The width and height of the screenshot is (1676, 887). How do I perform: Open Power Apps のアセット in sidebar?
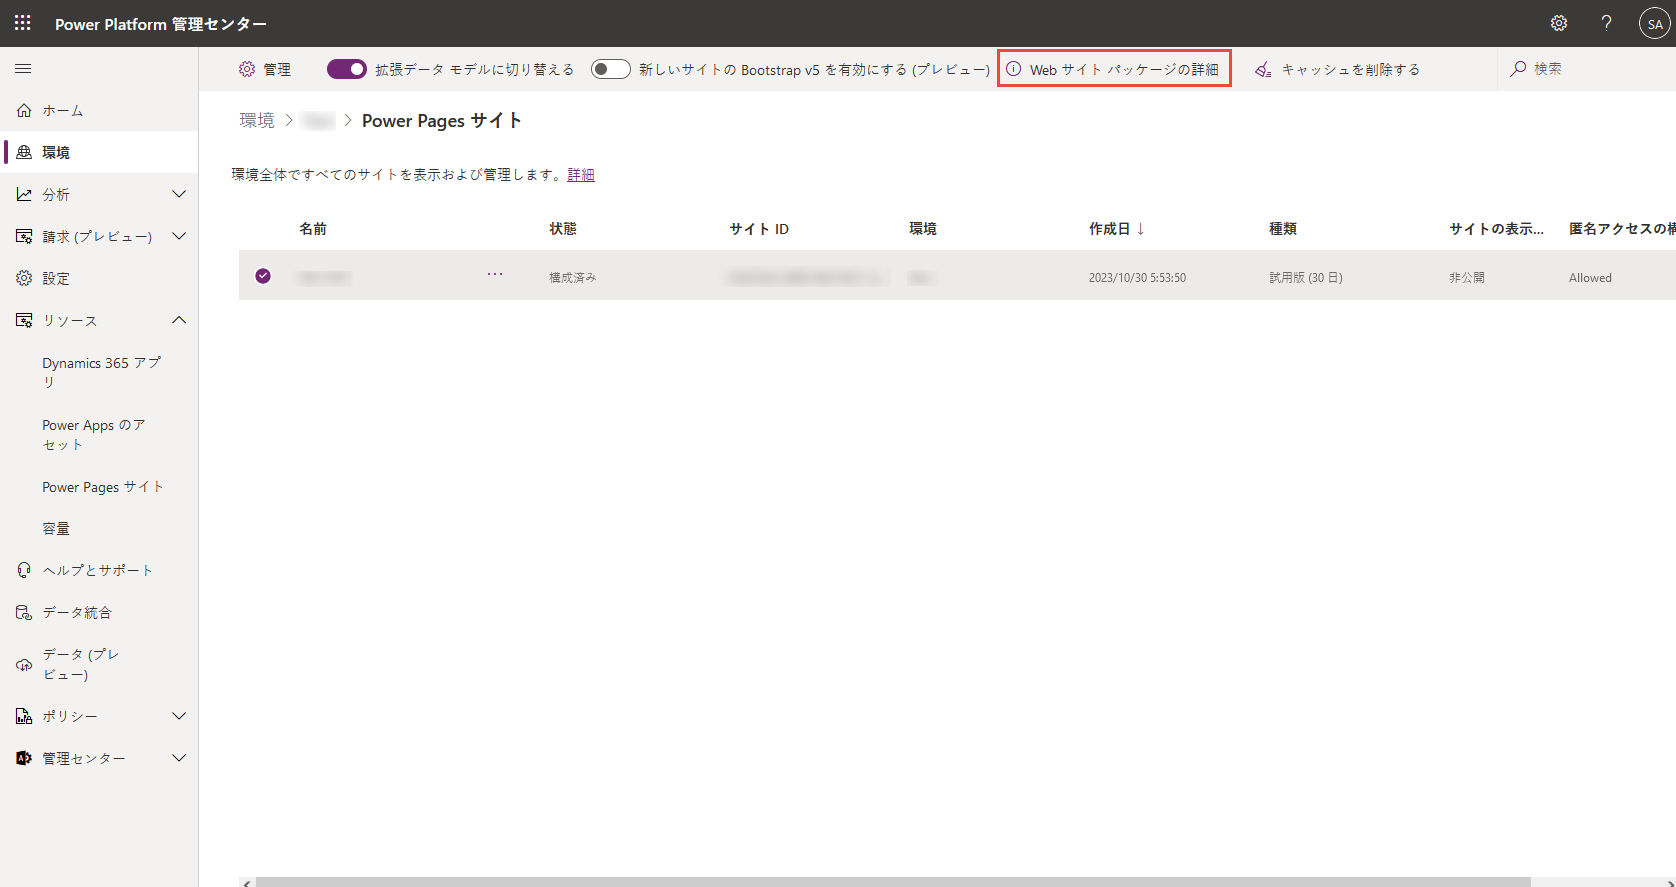94,435
